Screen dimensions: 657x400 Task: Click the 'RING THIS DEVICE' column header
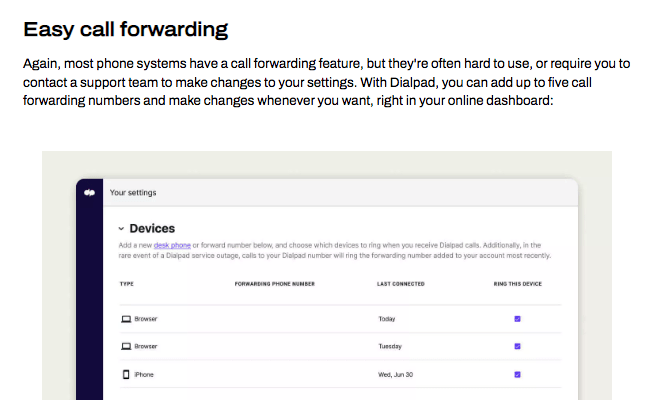coord(517,284)
